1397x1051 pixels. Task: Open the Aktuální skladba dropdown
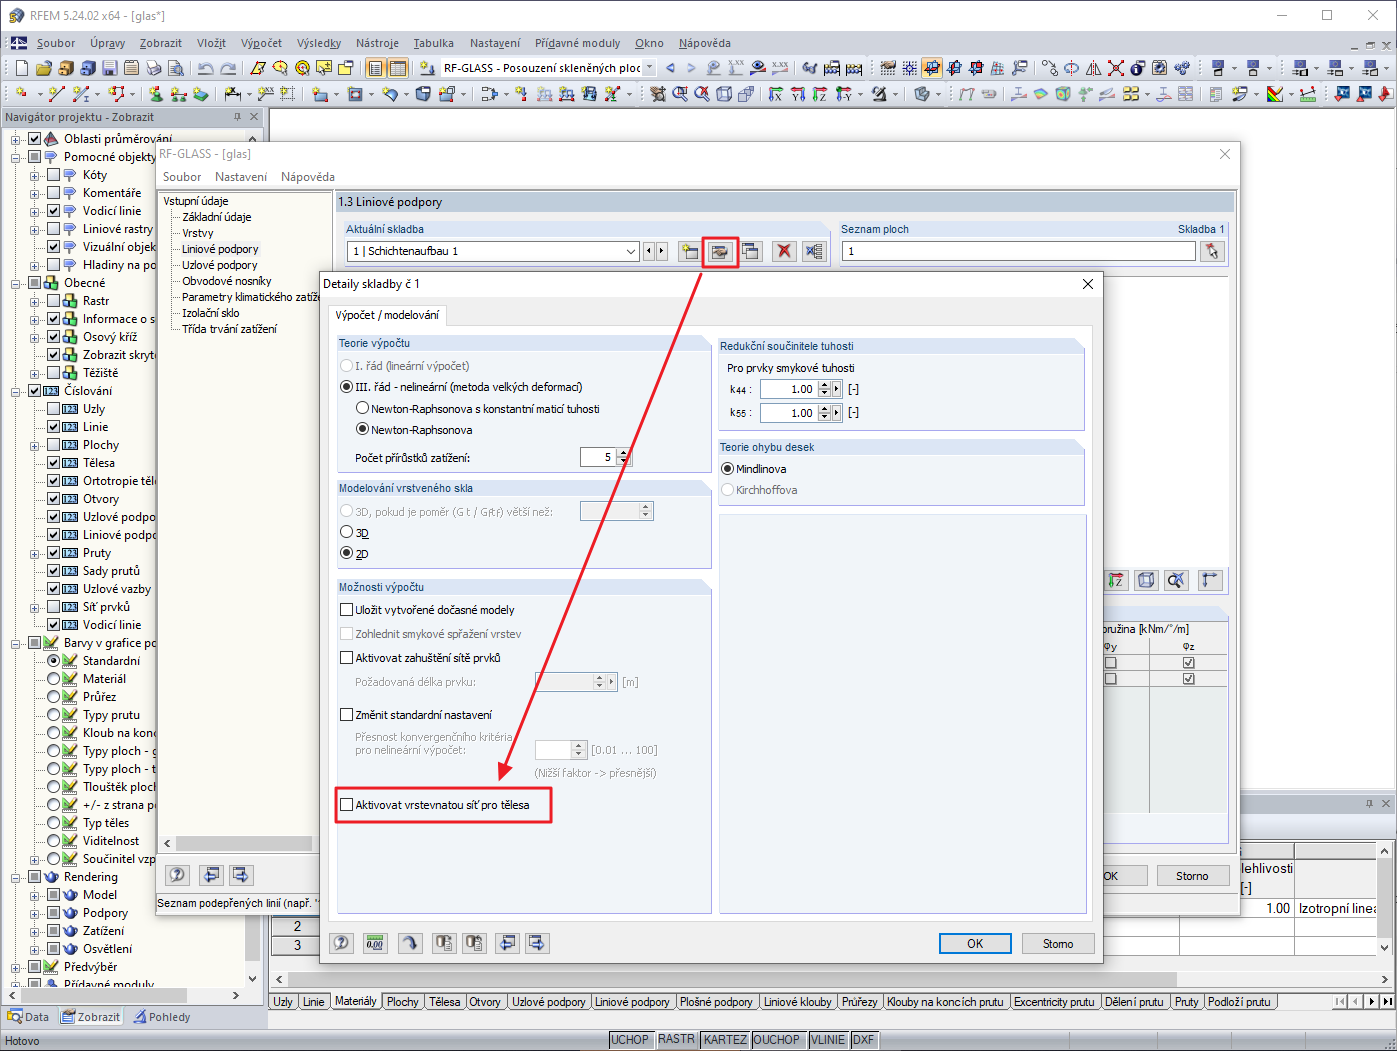coord(631,251)
